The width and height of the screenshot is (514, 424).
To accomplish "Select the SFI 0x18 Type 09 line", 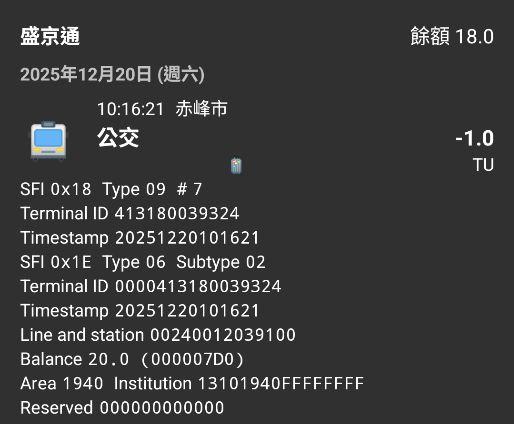I will pos(111,189).
